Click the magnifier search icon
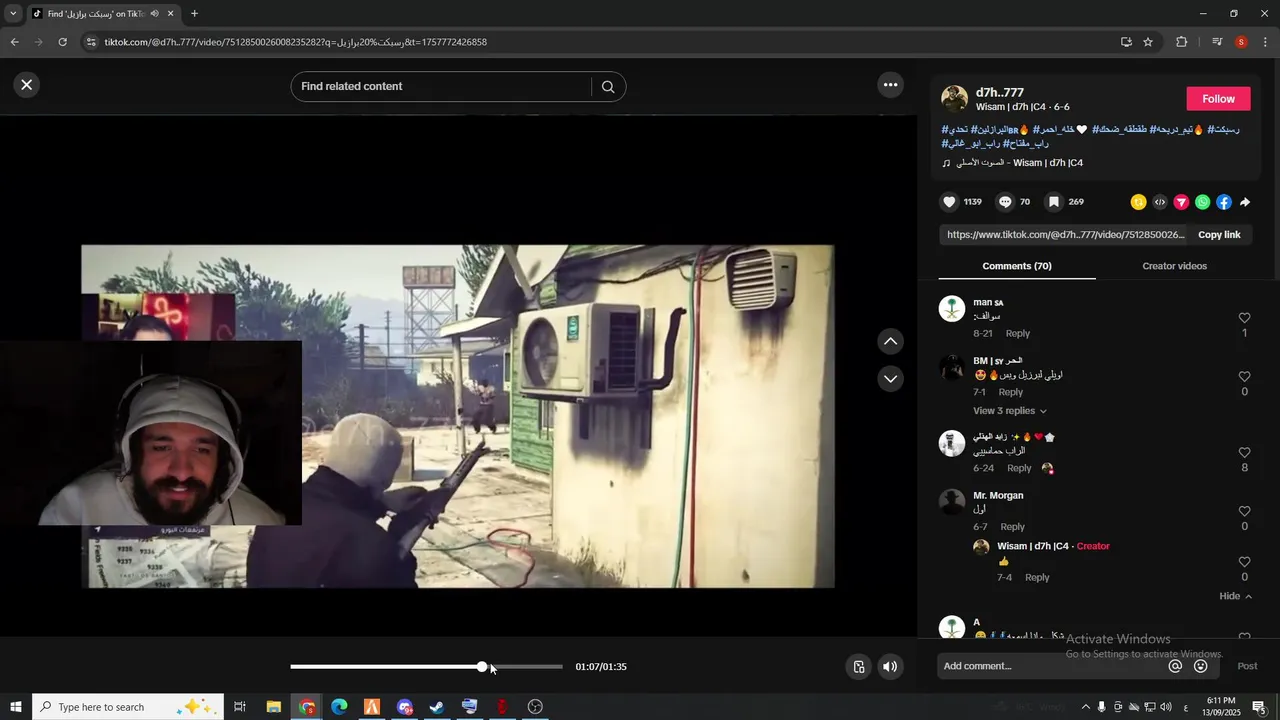Viewport: 1280px width, 720px height. [608, 86]
